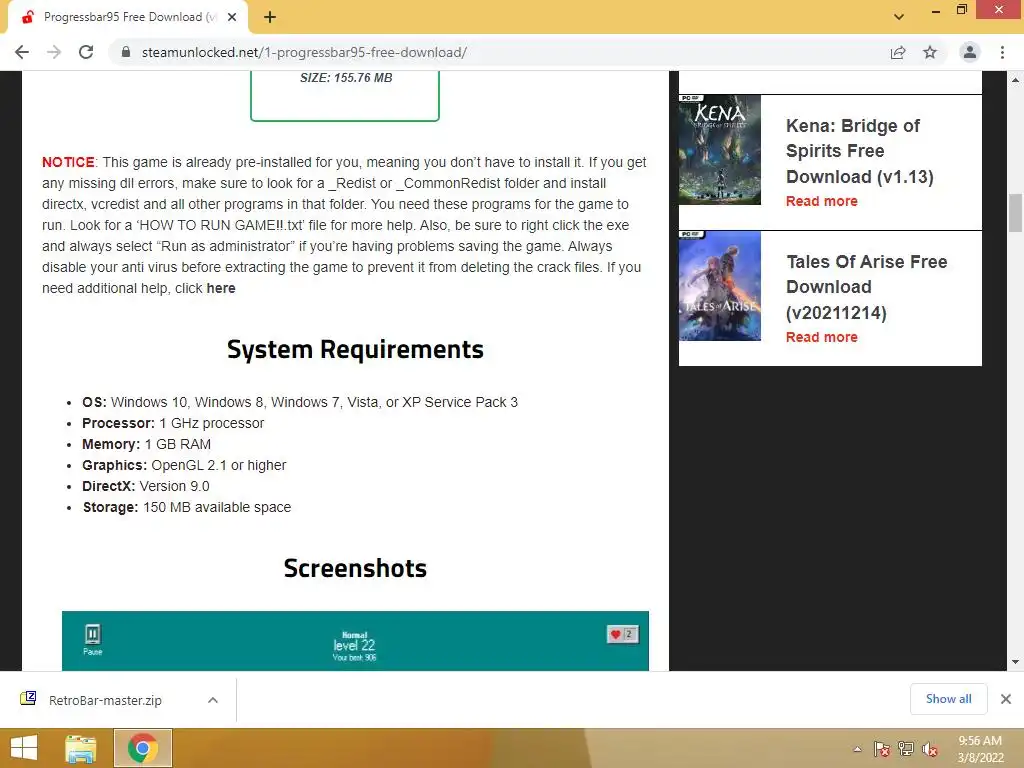Screen dimensions: 1024x768
Task: Click 'Storage: 150 MB available space' line
Action: 187,507
